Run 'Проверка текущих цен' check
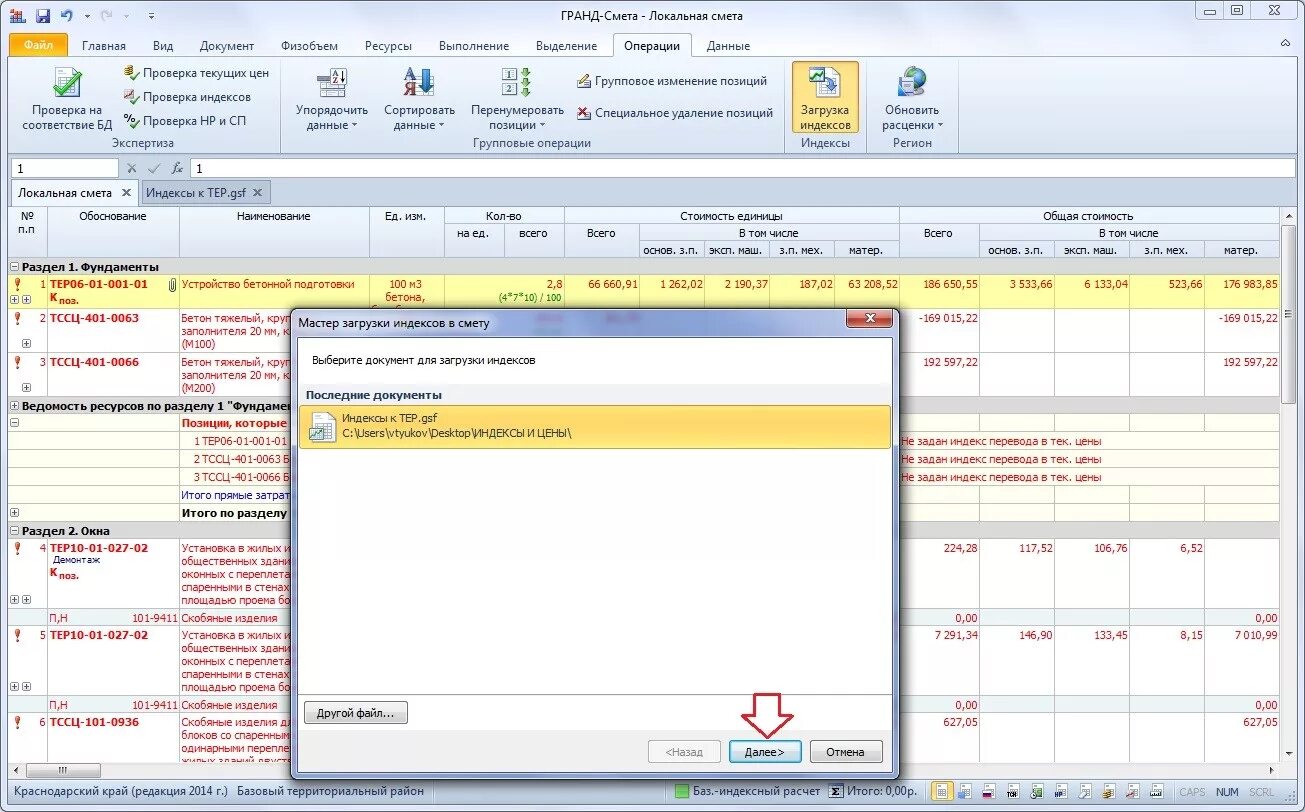This screenshot has height=812, width=1305. pyautogui.click(x=196, y=73)
